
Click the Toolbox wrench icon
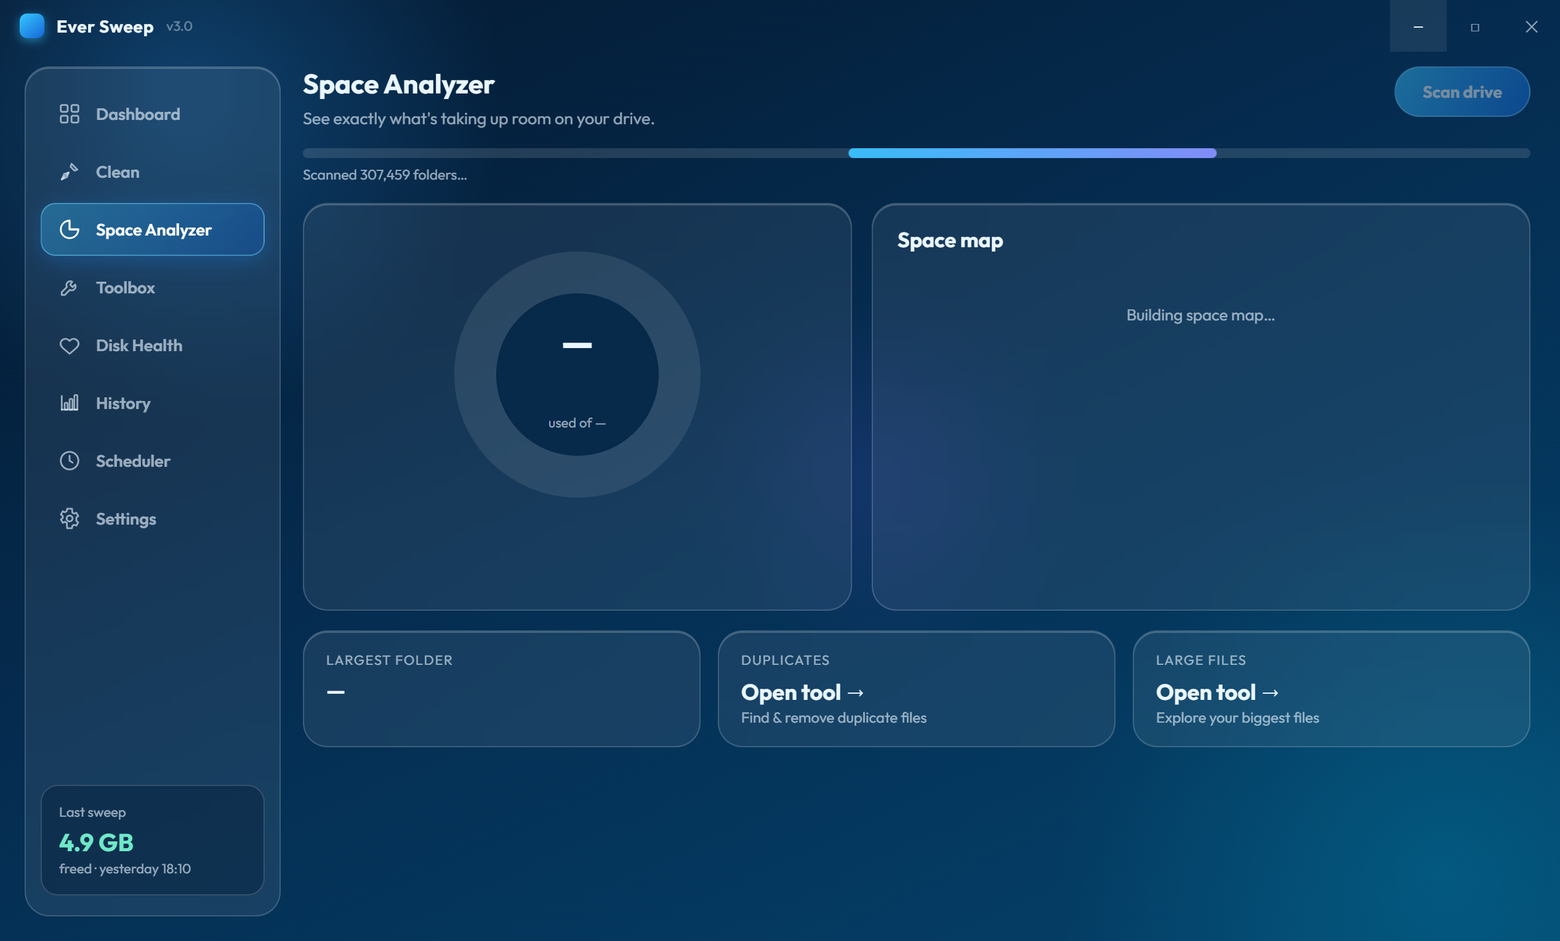tap(69, 288)
